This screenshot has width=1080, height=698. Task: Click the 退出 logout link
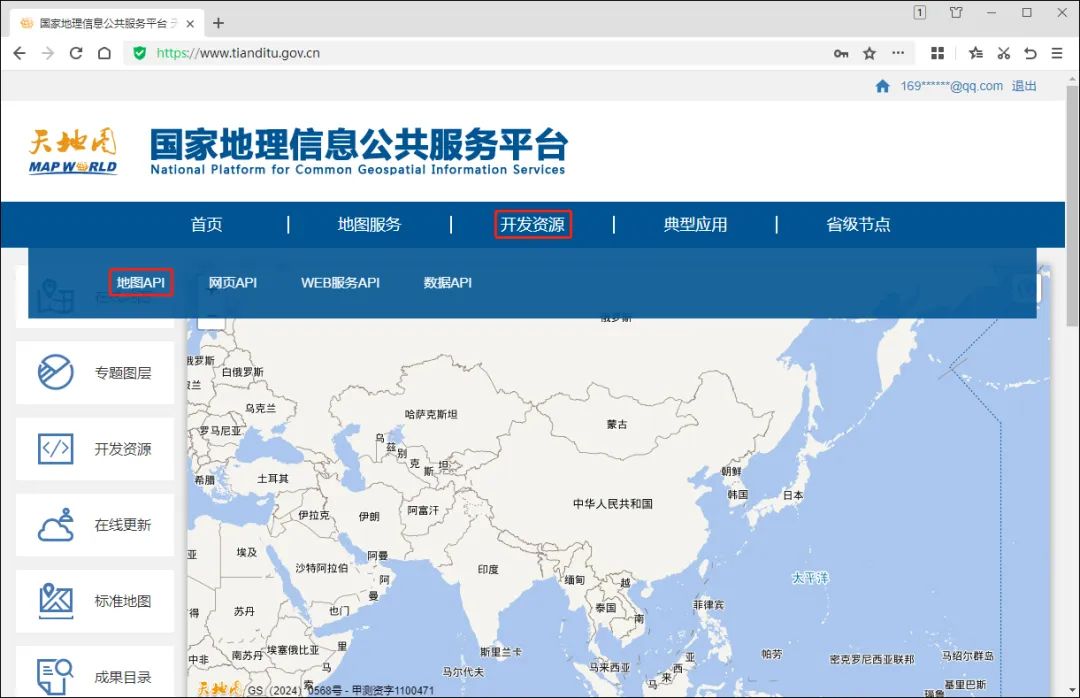click(x=1024, y=86)
